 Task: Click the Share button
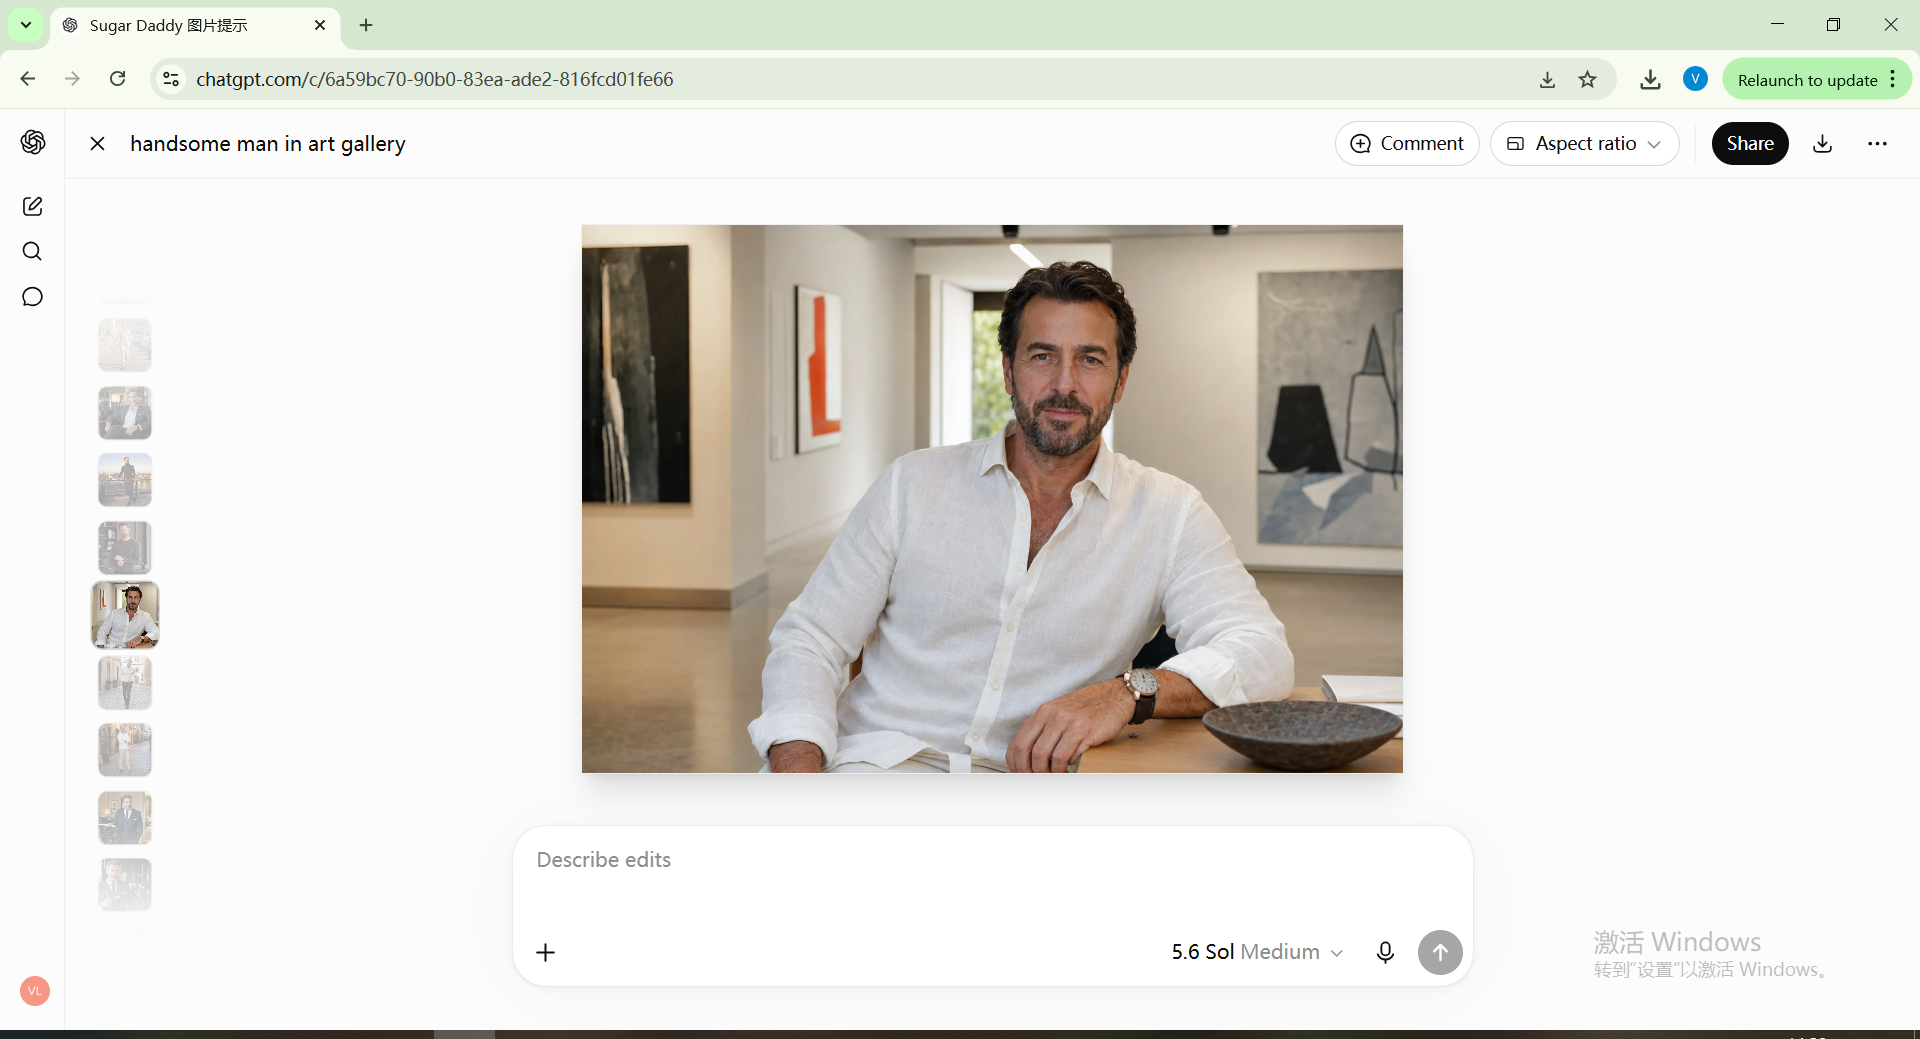[x=1750, y=143]
